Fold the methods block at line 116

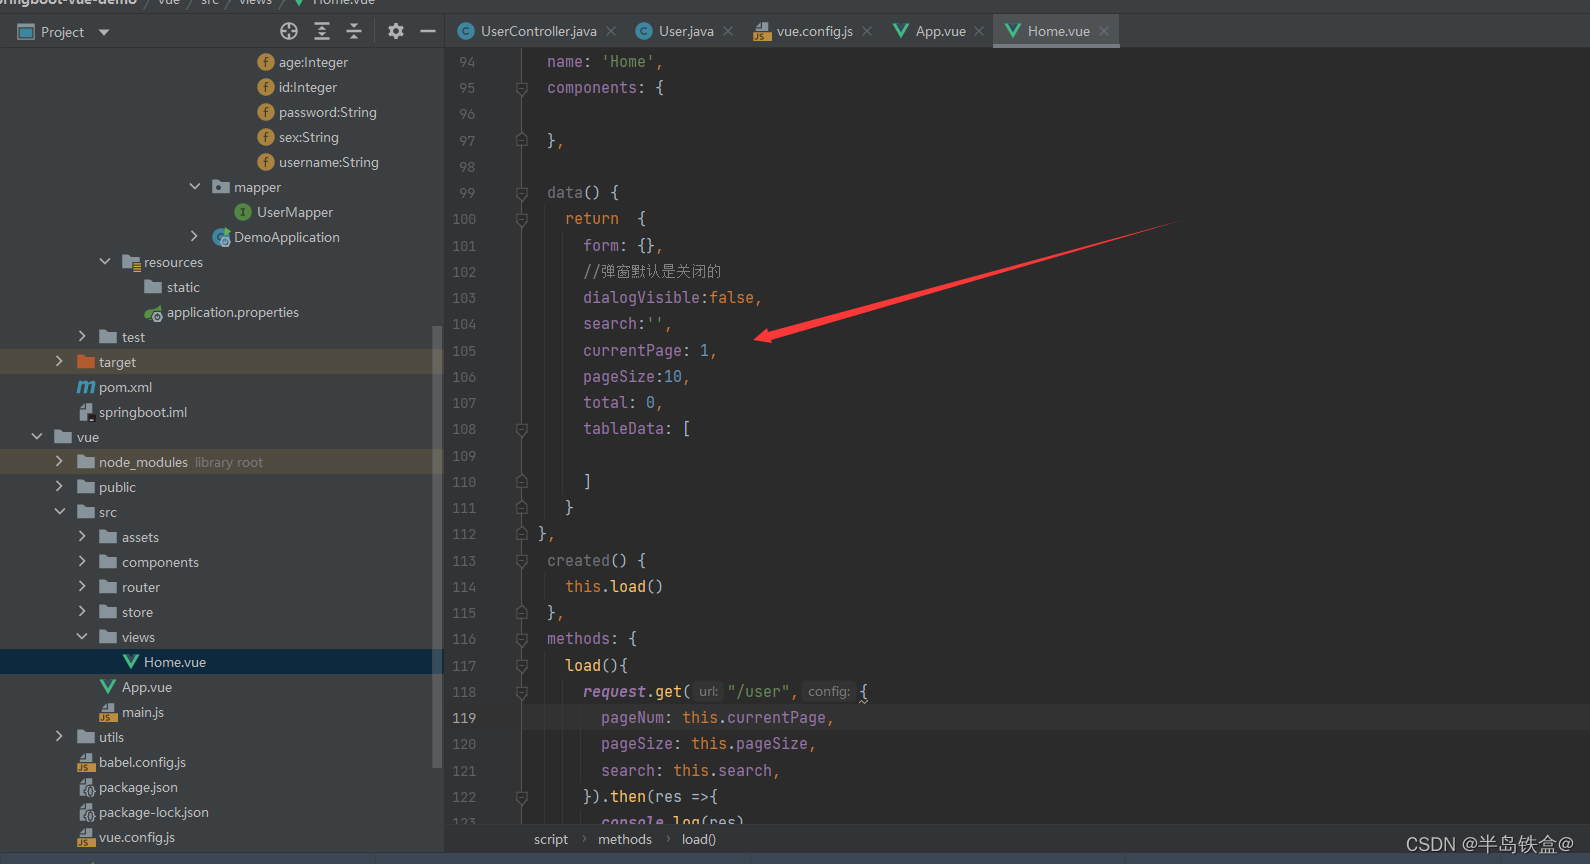(x=521, y=639)
